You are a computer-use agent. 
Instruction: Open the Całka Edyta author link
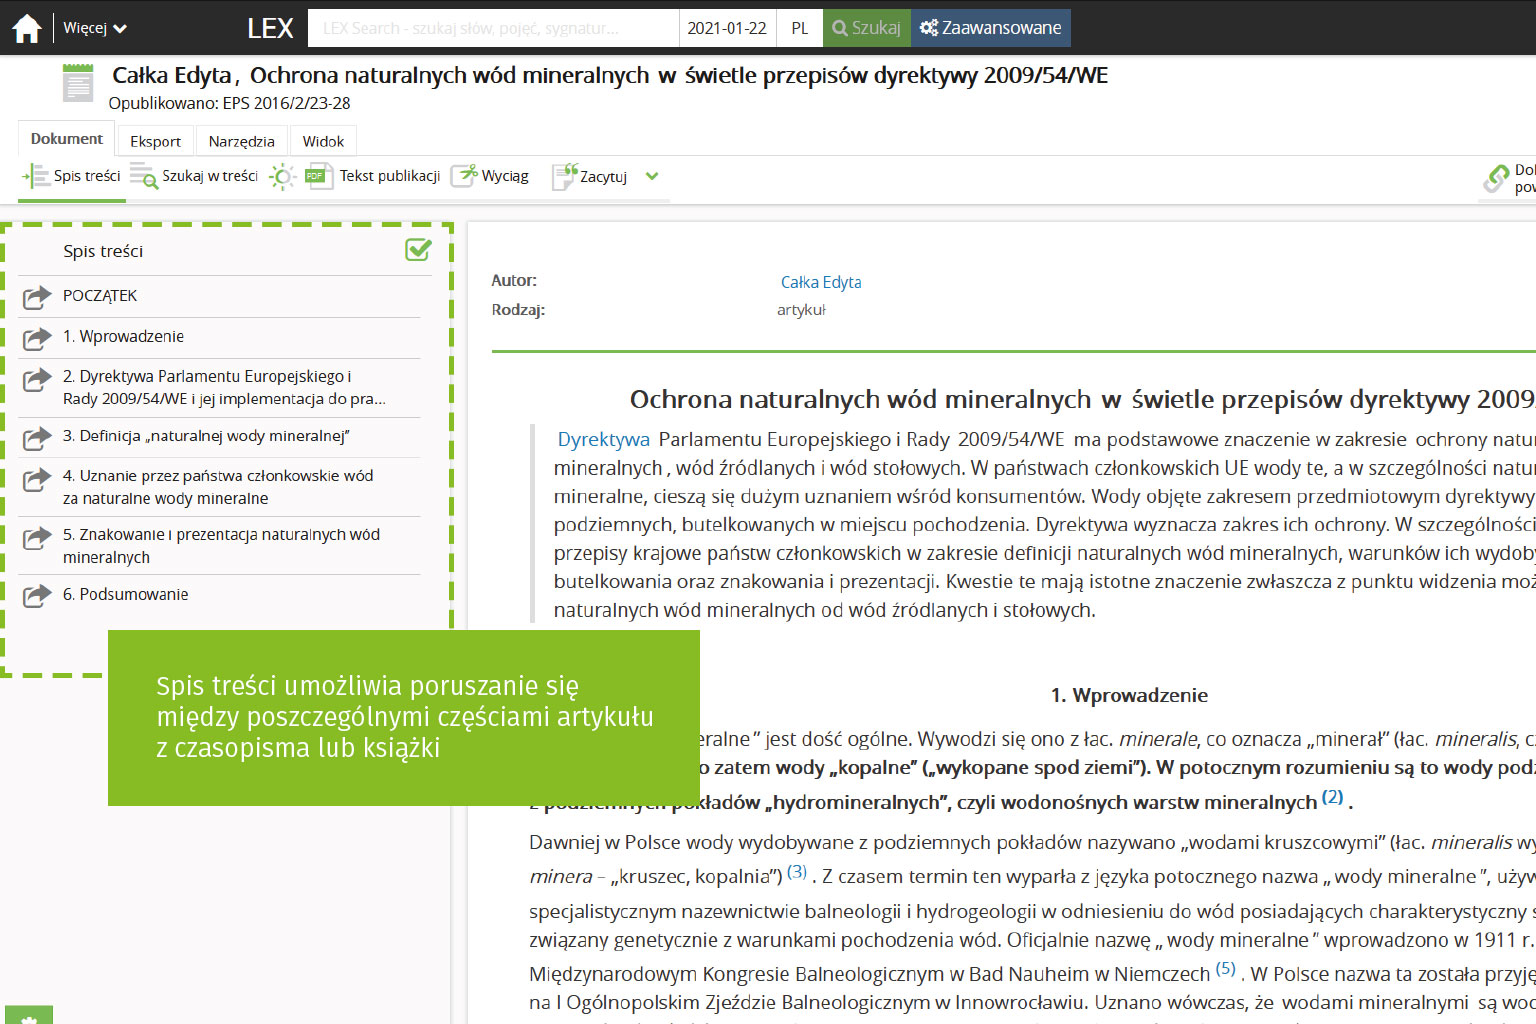coord(820,282)
